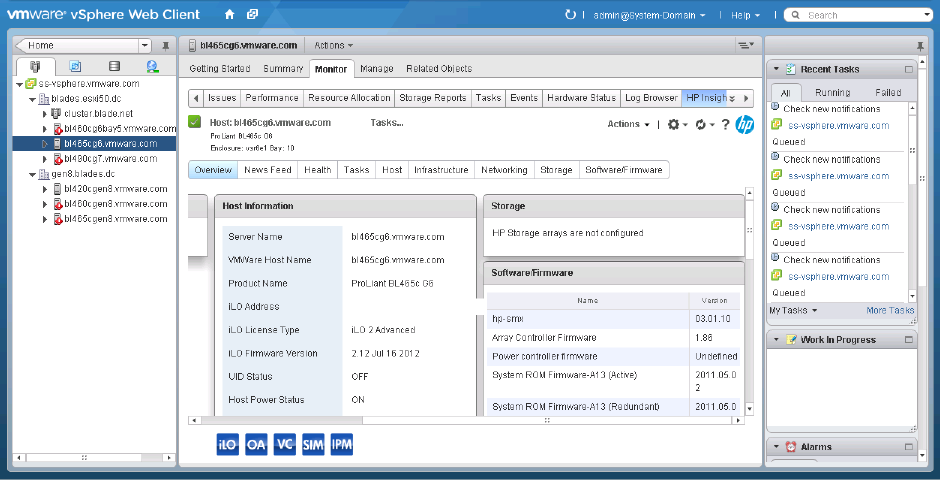Screen dimensions: 940x480
Task: Open the Help dropdown menu
Action: pyautogui.click(x=745, y=15)
